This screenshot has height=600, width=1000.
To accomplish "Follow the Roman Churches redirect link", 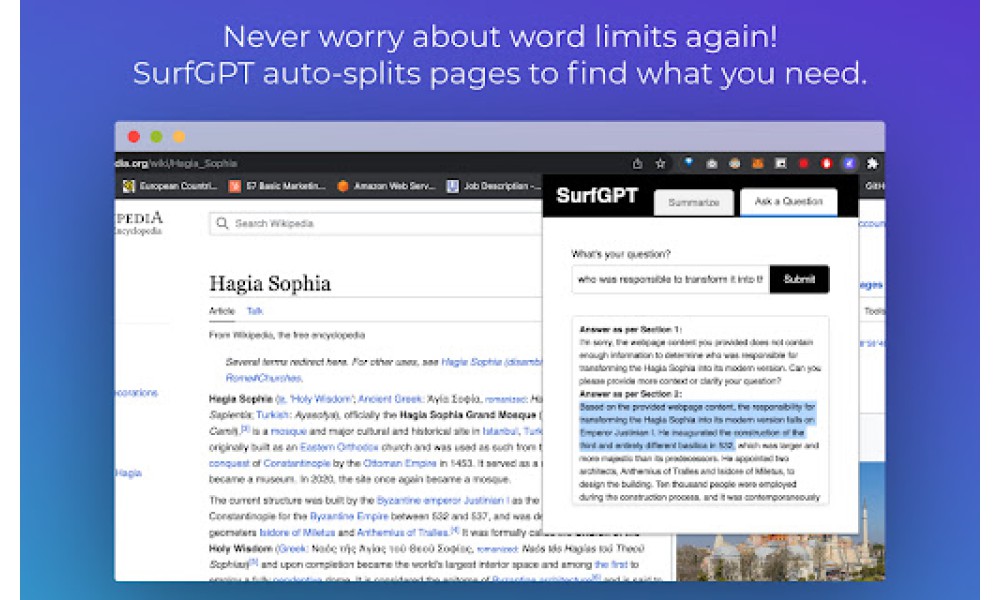I will [x=263, y=378].
